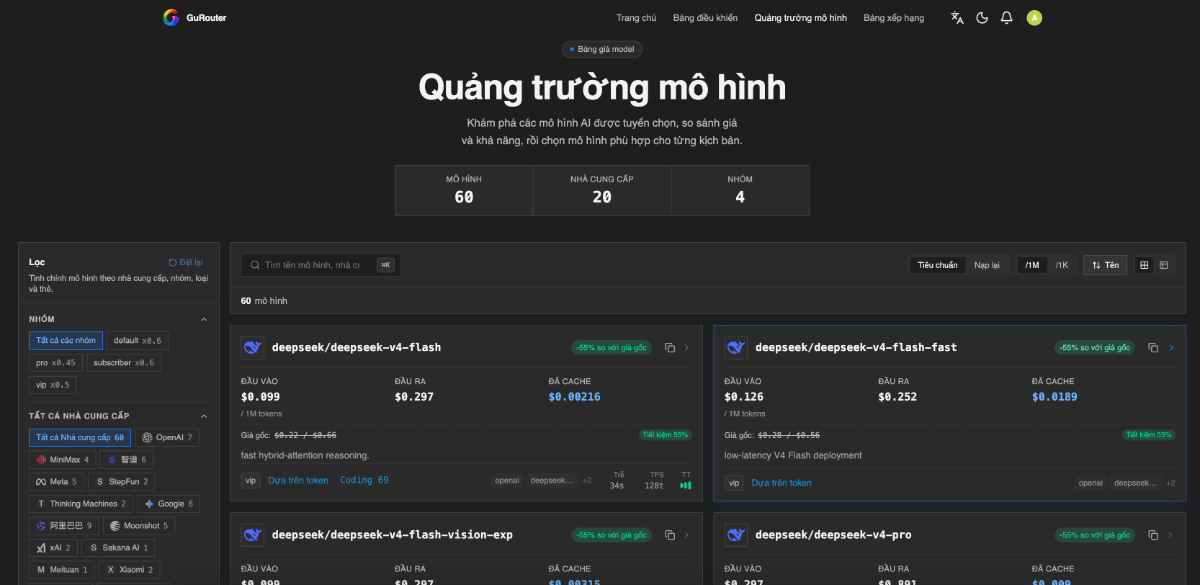
Task: Filter providers by Meituan
Action: [62, 570]
